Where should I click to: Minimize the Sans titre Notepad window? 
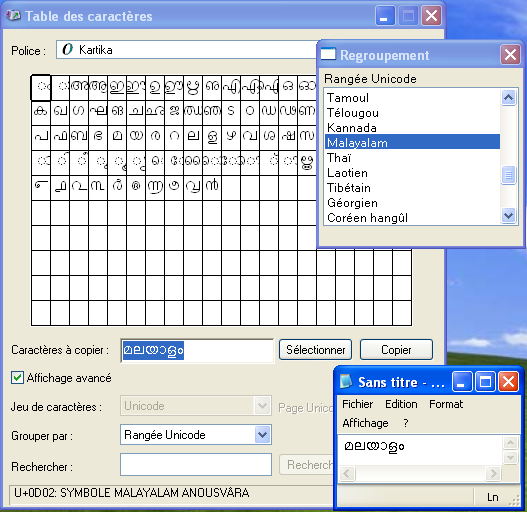pos(461,382)
